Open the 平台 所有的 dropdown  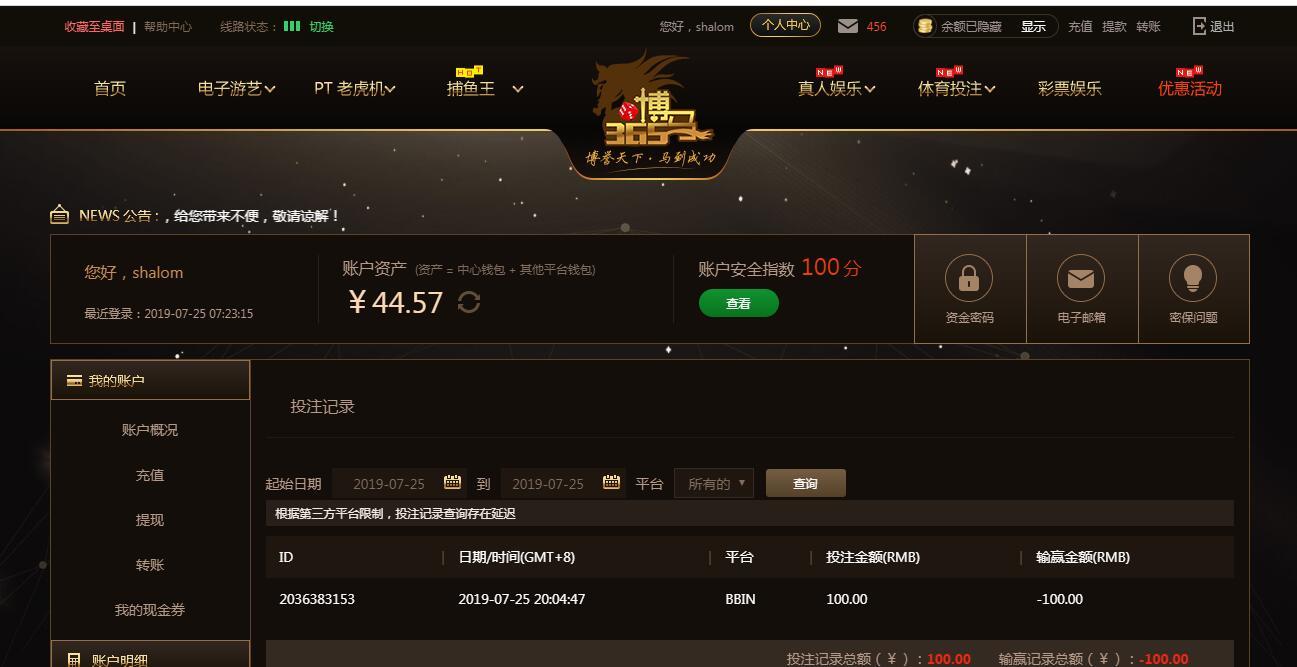[x=713, y=483]
